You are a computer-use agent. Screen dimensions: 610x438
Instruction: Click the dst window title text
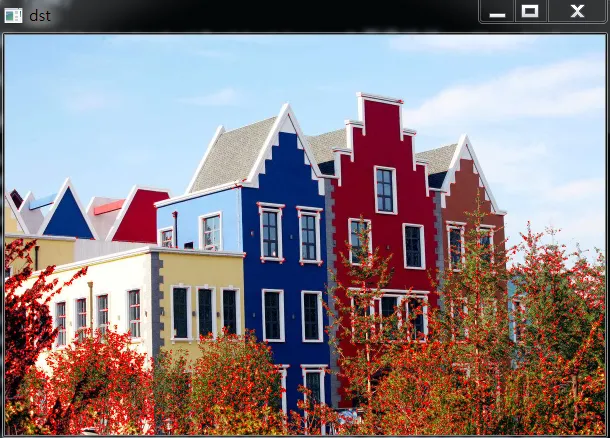point(40,16)
